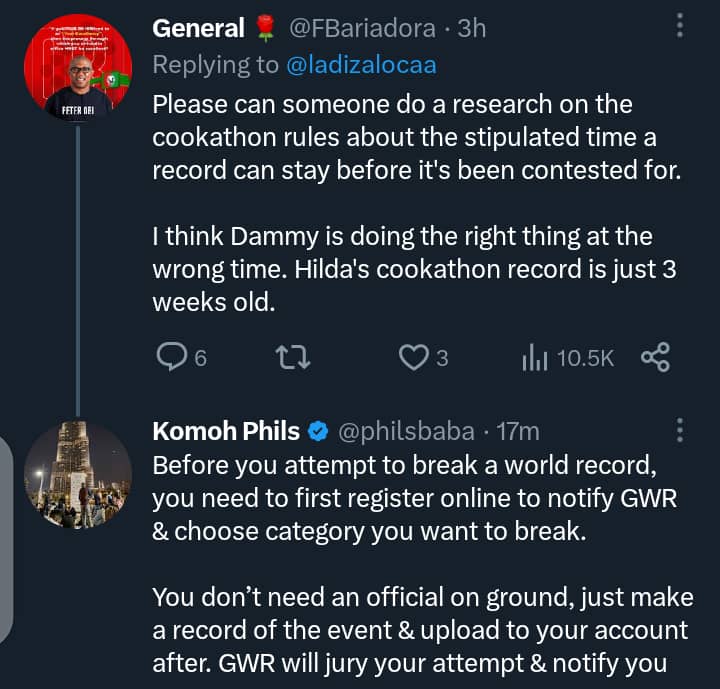
Task: Open the General display name profile
Action: [x=198, y=28]
